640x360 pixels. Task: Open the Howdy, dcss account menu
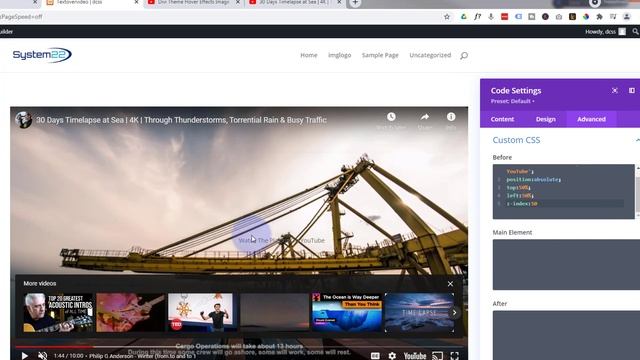[605, 31]
